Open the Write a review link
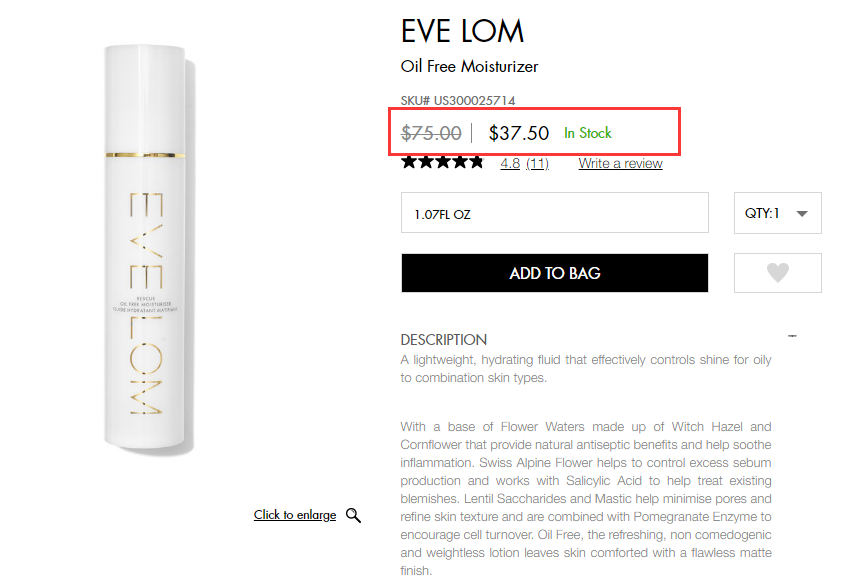Screen dimensions: 845x583 (x=620, y=163)
